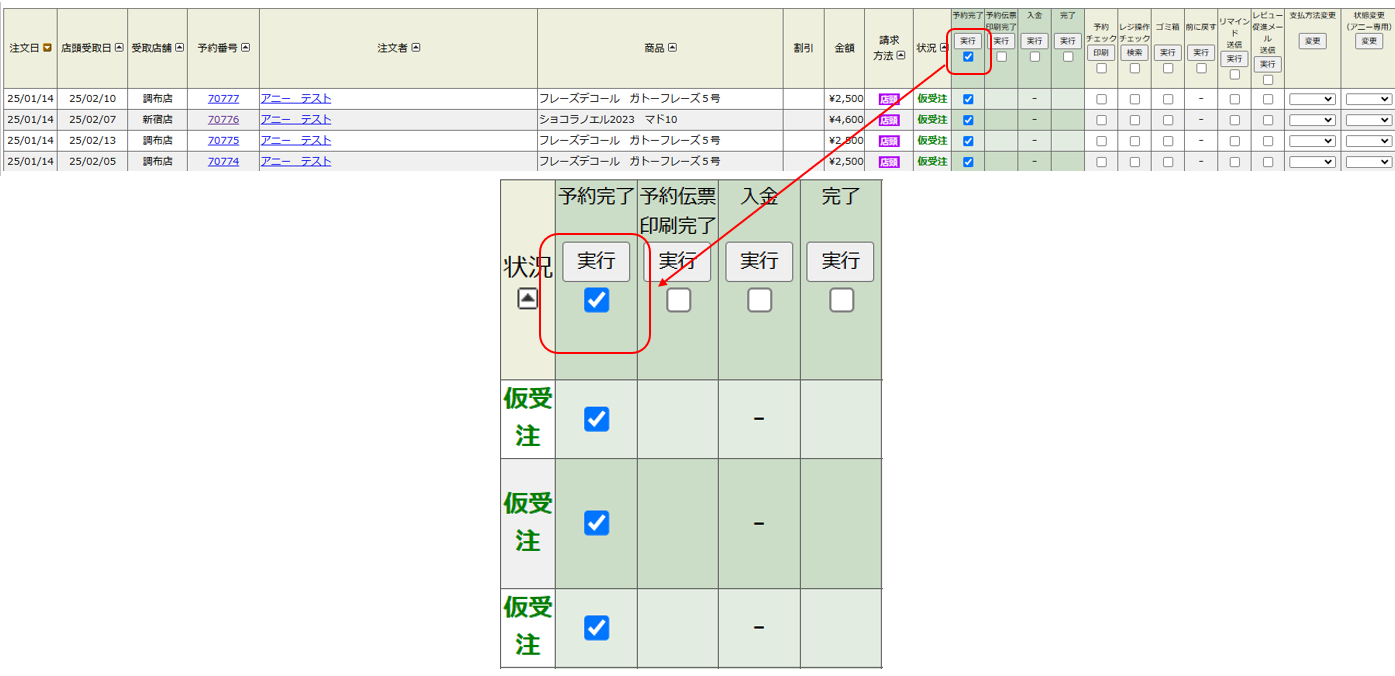Click the sort icon next to 受取店舗

tap(178, 48)
